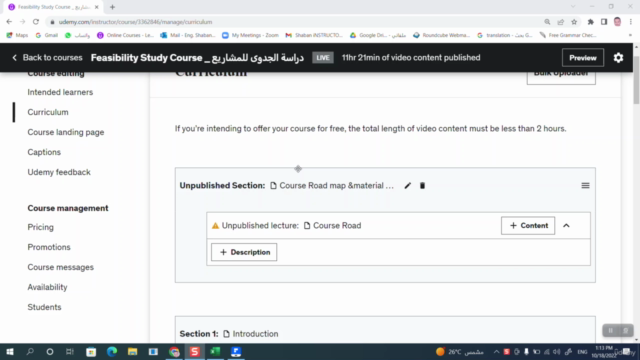Click the browser back arrow
640x360 pixels.
coord(9,22)
